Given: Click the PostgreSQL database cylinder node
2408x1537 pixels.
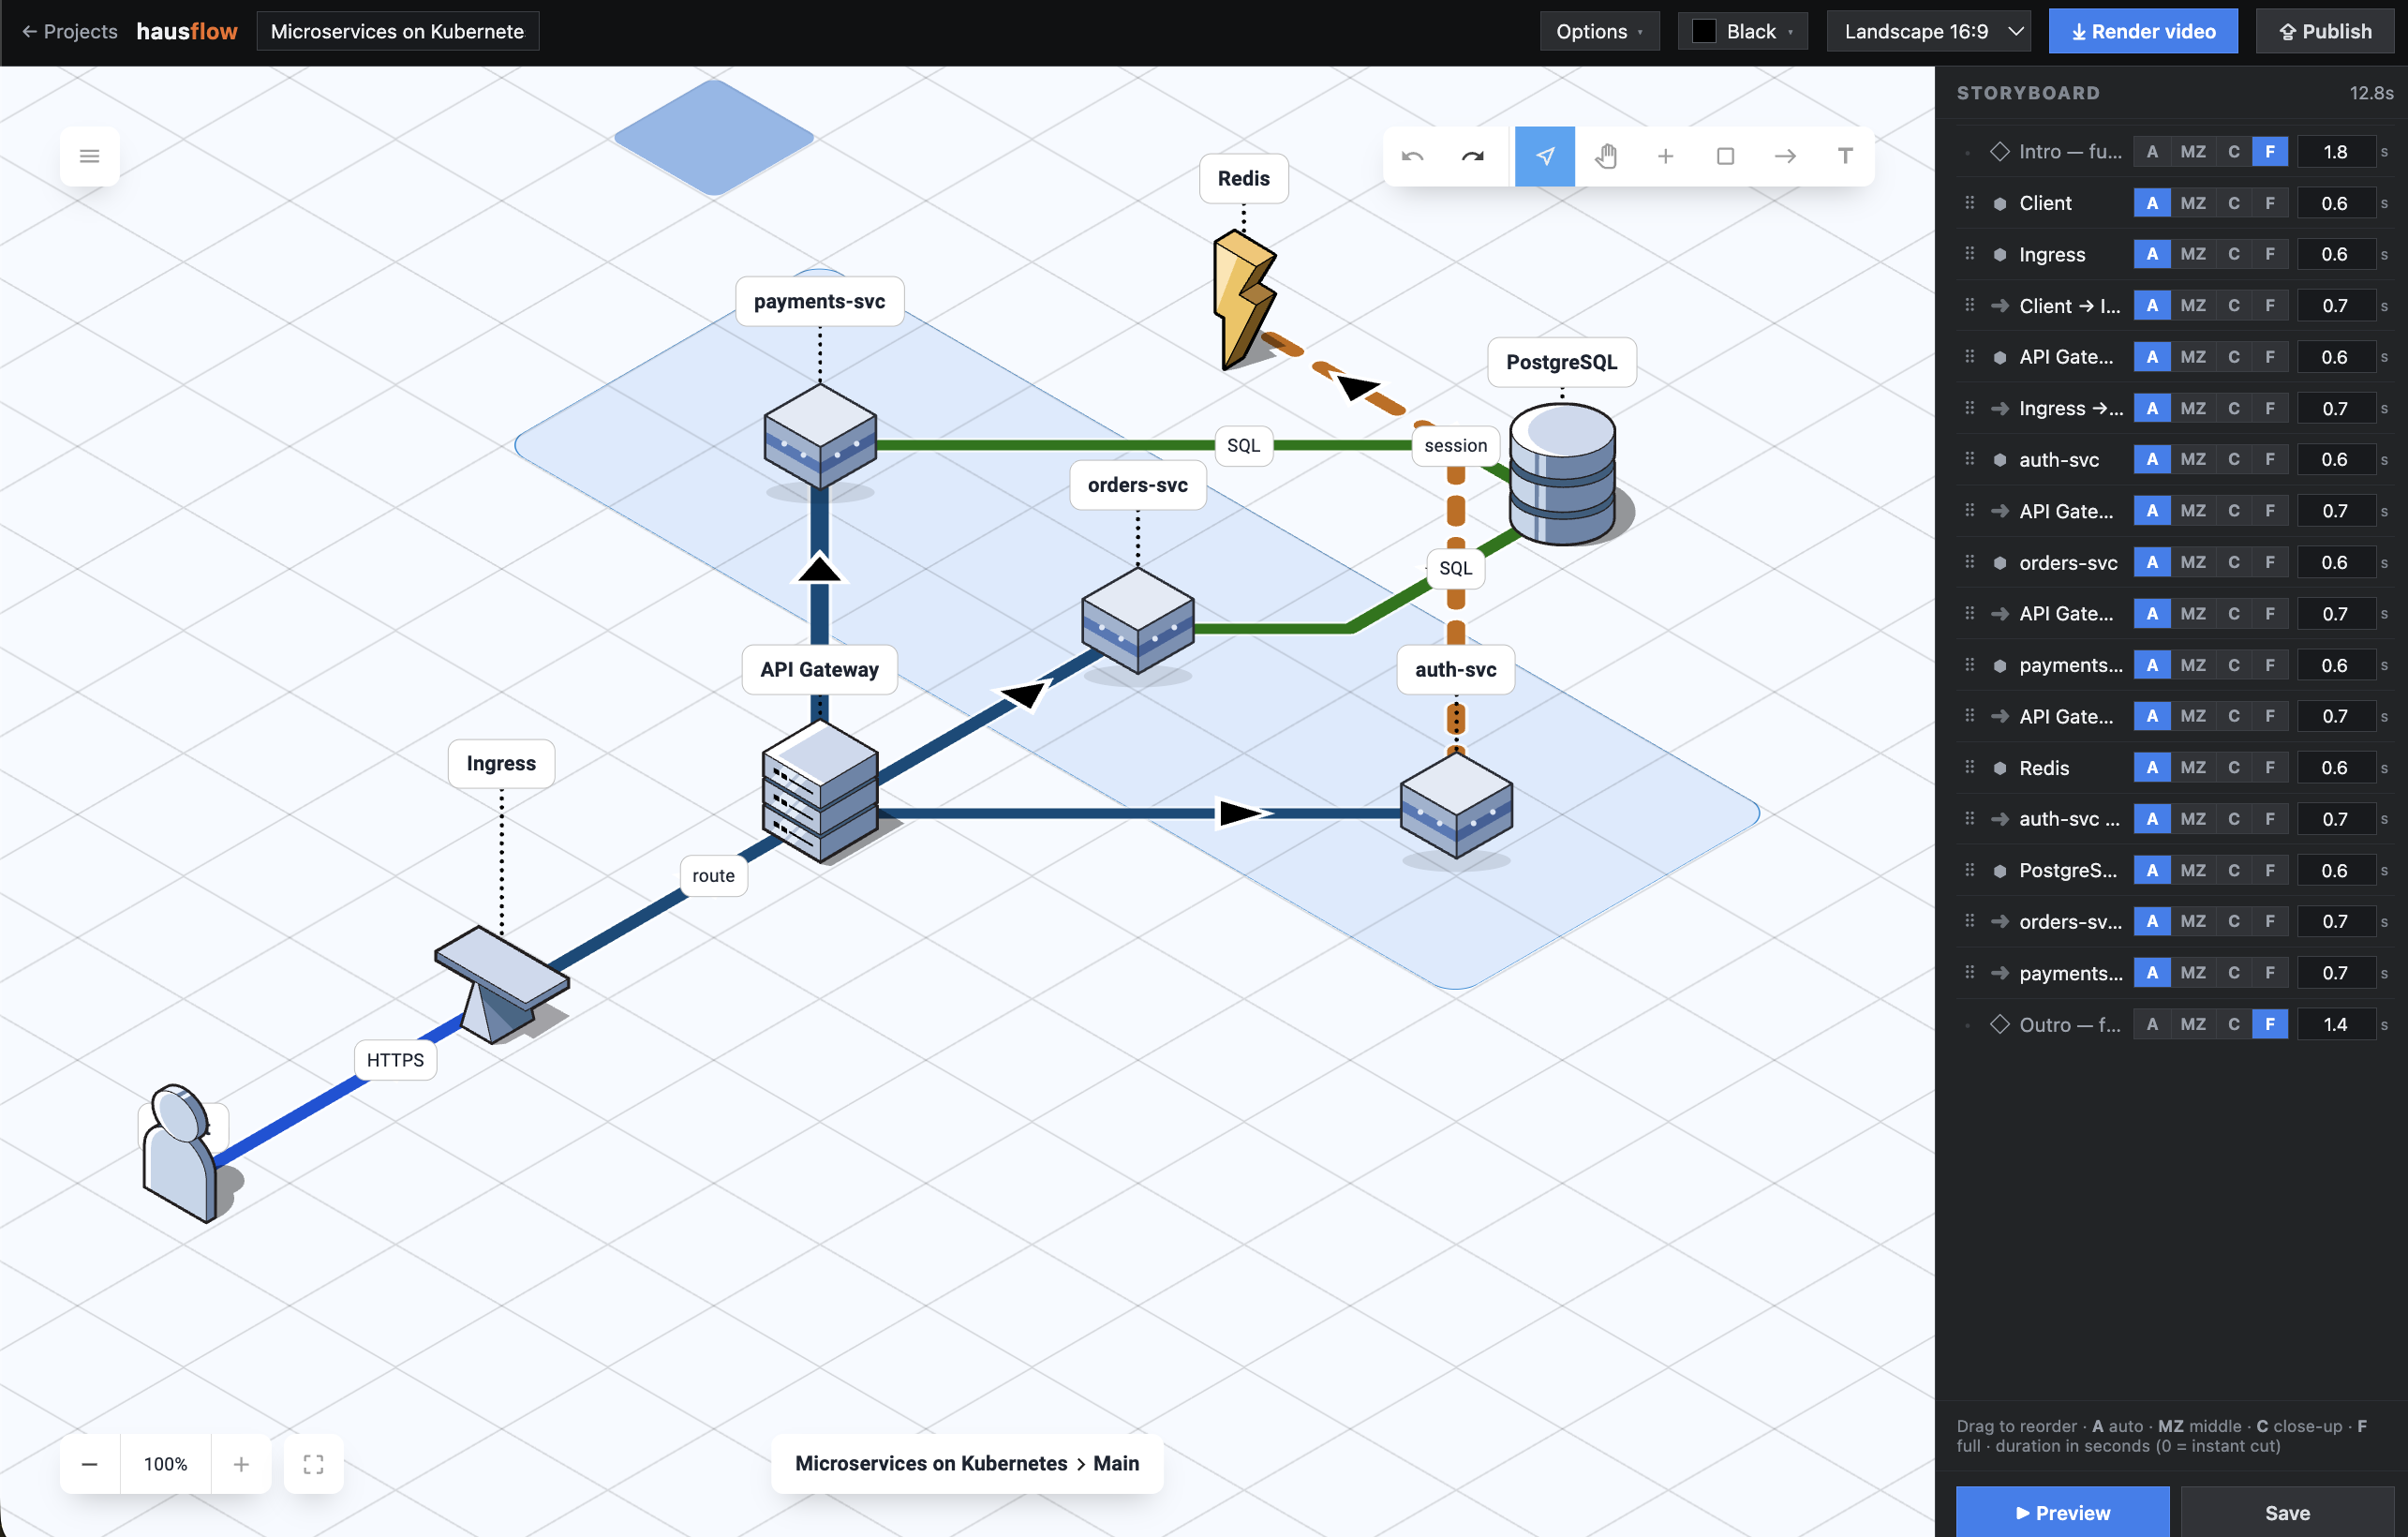Looking at the screenshot, I should [1563, 473].
